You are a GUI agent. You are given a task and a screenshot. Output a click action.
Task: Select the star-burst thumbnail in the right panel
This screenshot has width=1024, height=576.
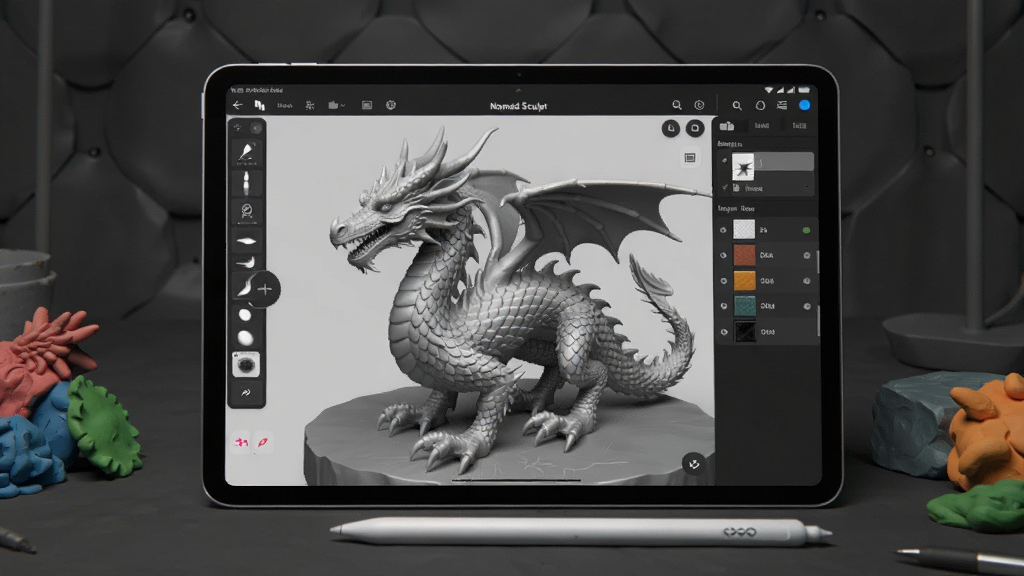tap(743, 167)
